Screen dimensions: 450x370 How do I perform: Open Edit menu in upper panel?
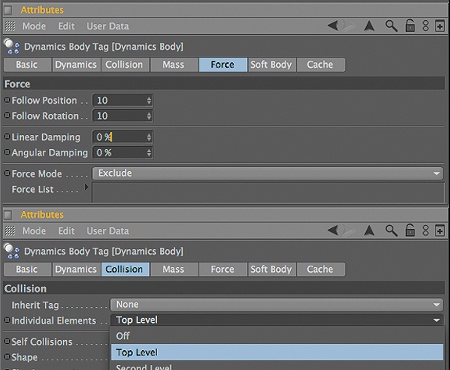click(x=66, y=26)
